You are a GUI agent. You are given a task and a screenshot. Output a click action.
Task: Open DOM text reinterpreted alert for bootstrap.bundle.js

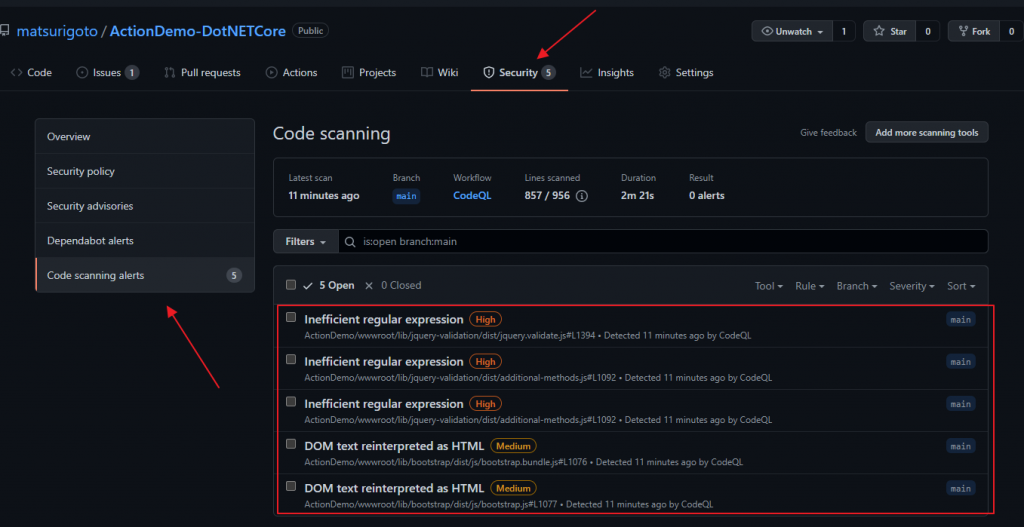394,446
